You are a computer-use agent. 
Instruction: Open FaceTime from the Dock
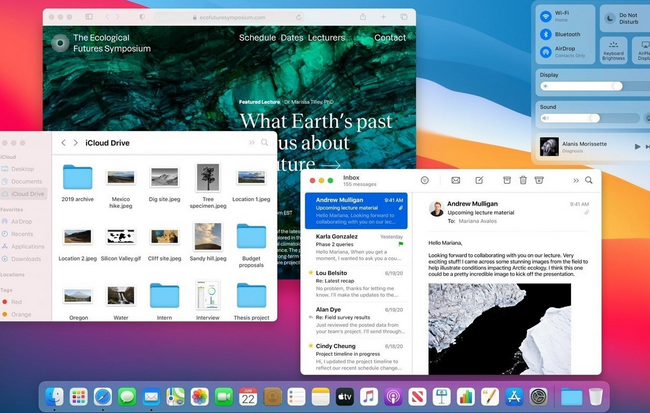[x=224, y=397]
